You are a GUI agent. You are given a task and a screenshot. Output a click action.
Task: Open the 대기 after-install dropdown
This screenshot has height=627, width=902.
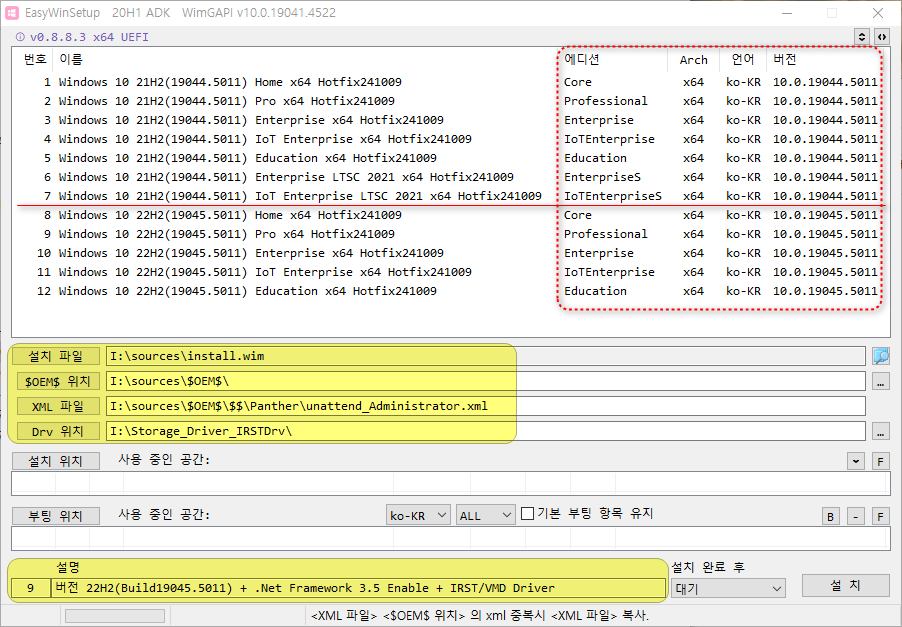pyautogui.click(x=728, y=588)
